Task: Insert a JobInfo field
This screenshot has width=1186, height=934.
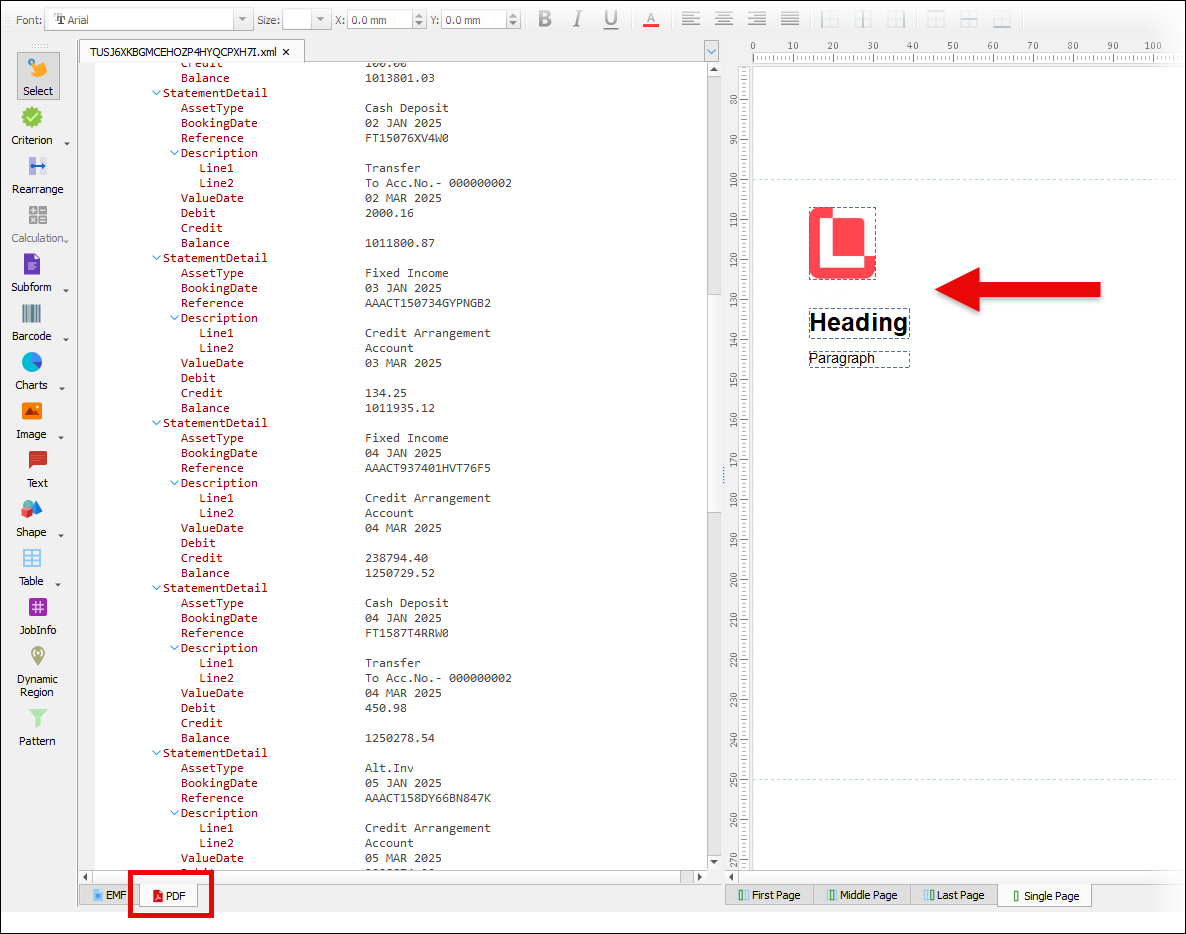Action: pos(37,616)
